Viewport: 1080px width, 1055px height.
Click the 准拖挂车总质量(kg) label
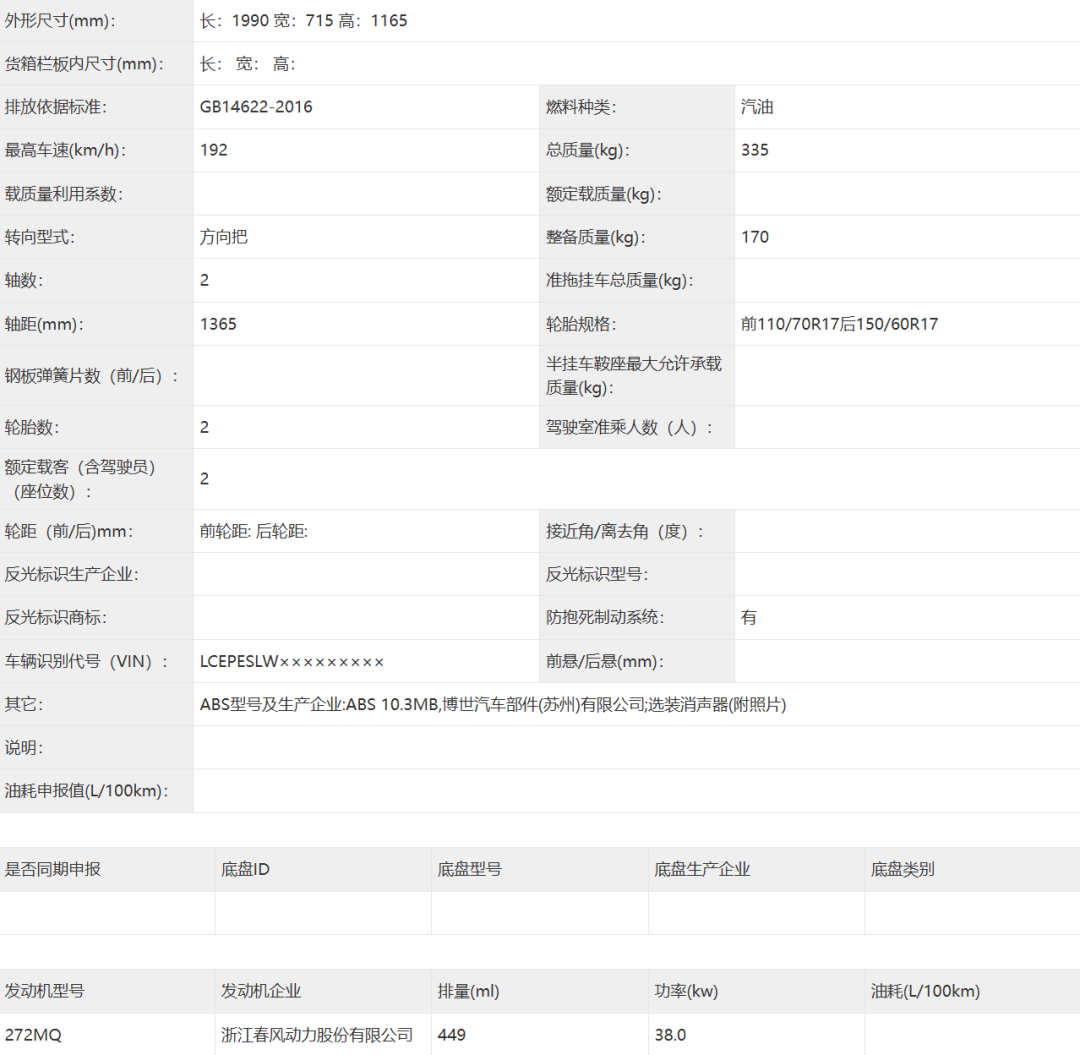[619, 280]
